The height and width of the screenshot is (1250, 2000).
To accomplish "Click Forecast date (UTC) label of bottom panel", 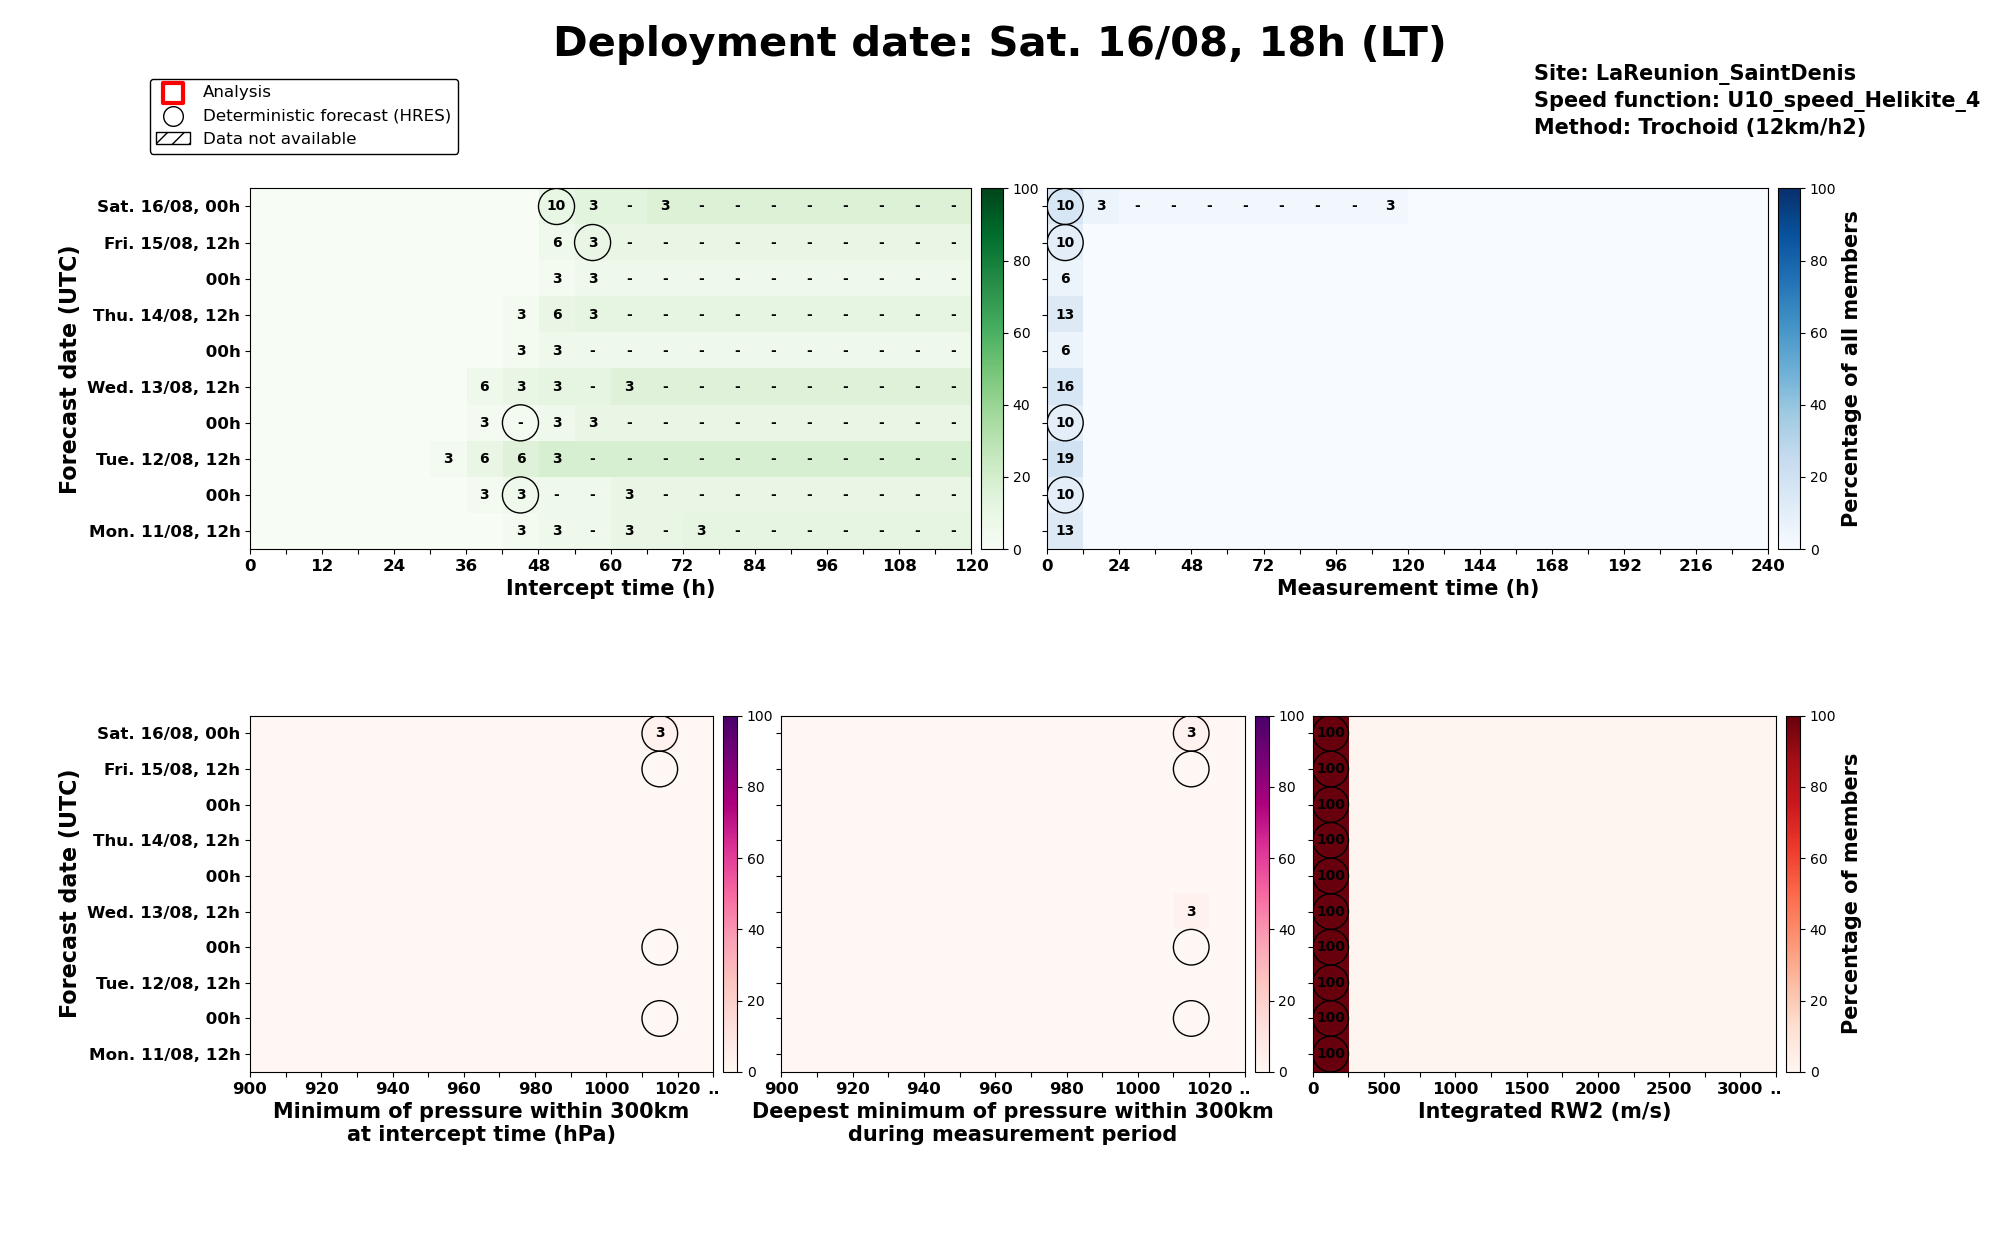I will click(68, 894).
